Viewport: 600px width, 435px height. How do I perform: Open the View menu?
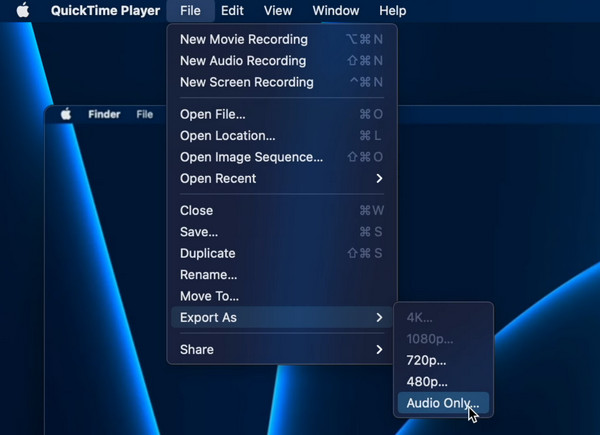(x=278, y=10)
